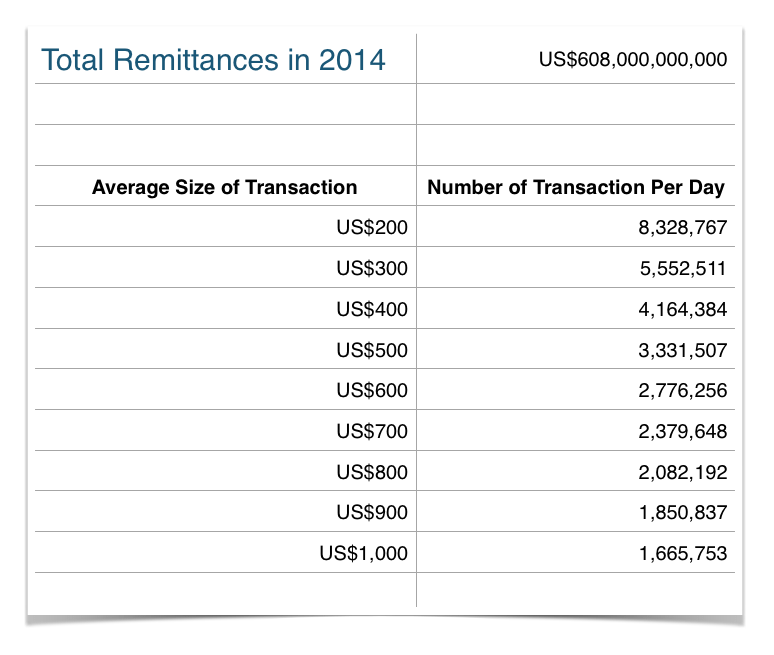
Task: Select the US$200 cell
Action: [x=372, y=228]
